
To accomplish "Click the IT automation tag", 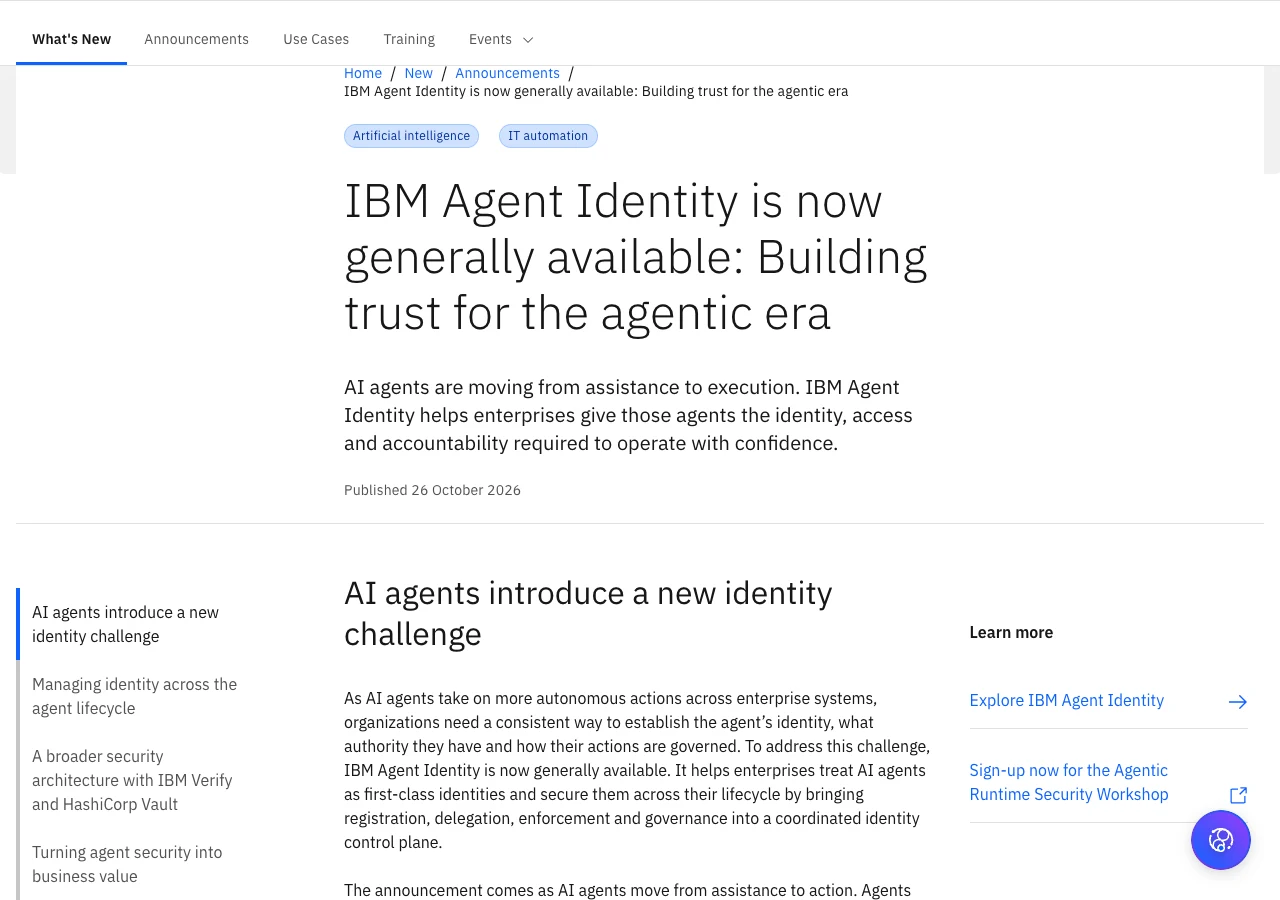I will (548, 136).
